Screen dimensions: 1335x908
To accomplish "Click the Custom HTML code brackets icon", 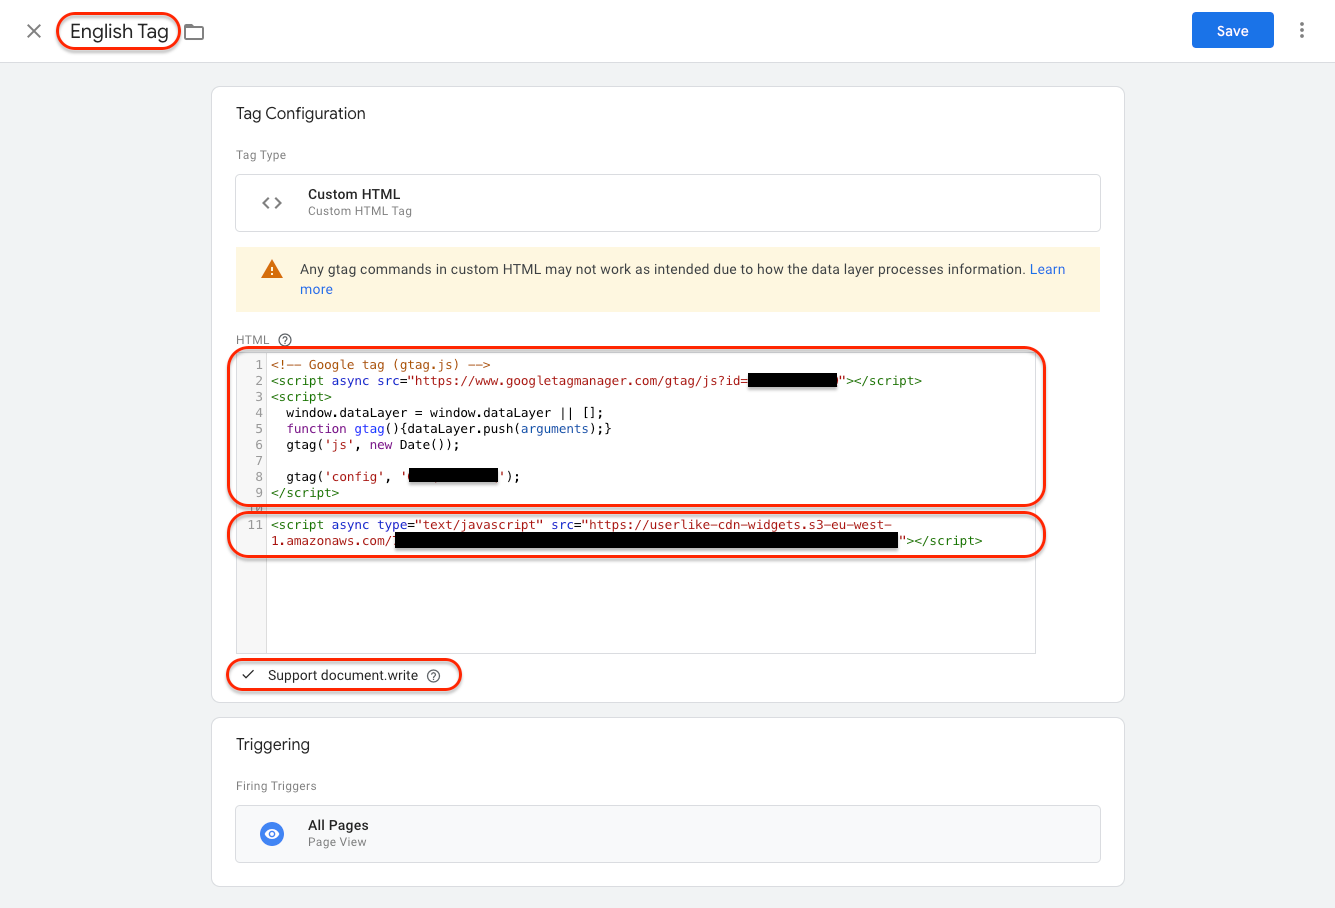I will [272, 203].
